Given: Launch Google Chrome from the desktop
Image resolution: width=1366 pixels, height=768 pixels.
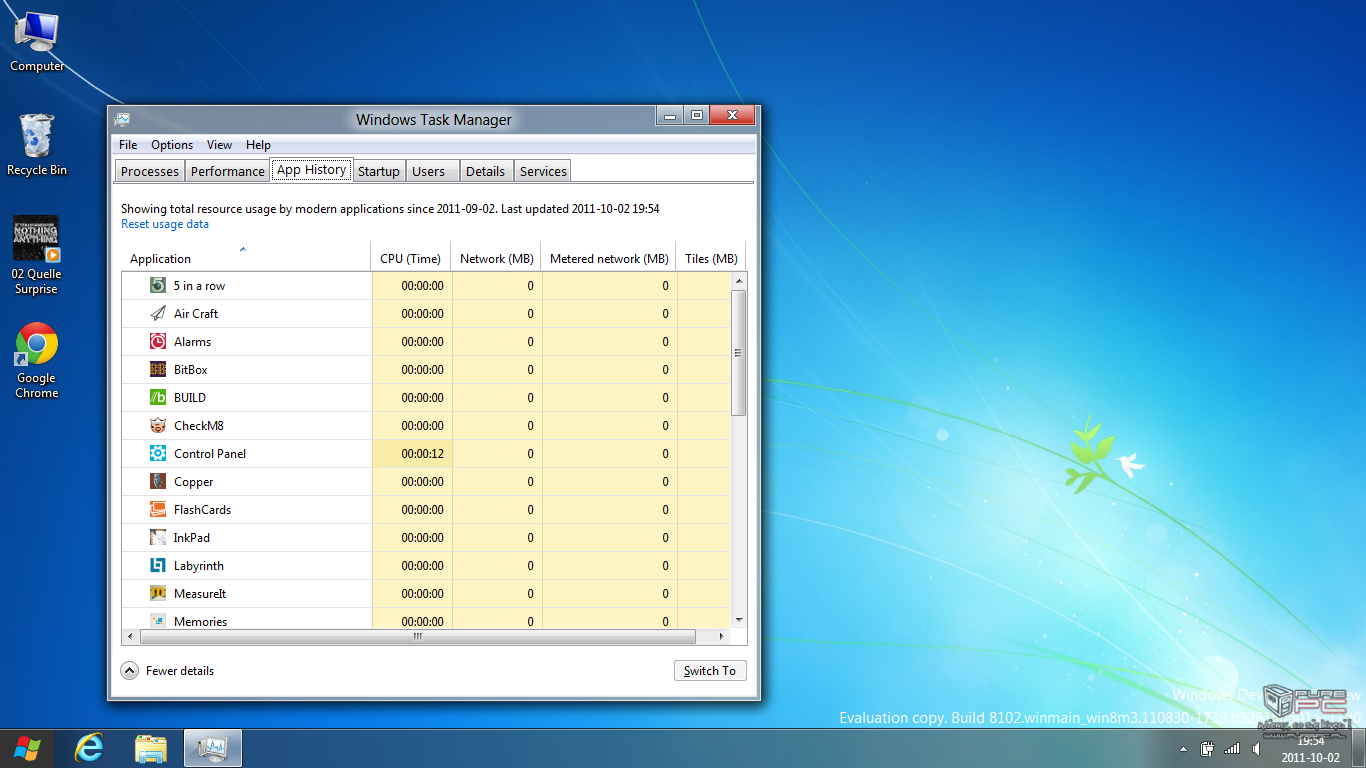Looking at the screenshot, I should tap(36, 360).
